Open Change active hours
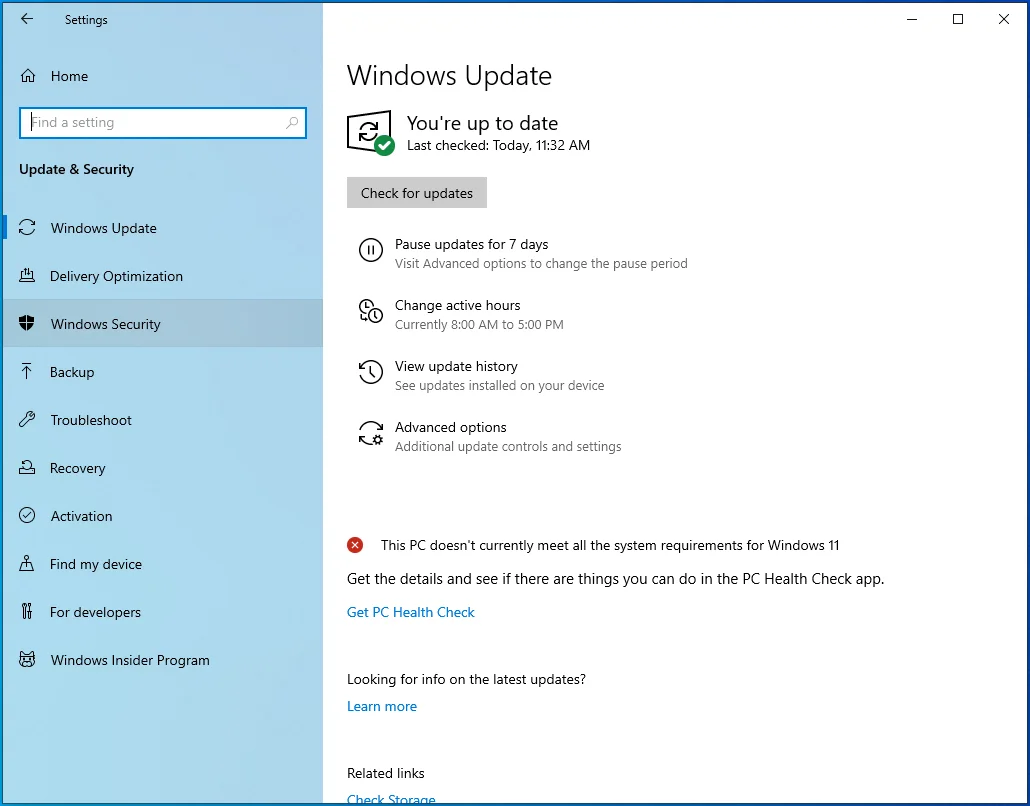The height and width of the screenshot is (806, 1030). [457, 305]
